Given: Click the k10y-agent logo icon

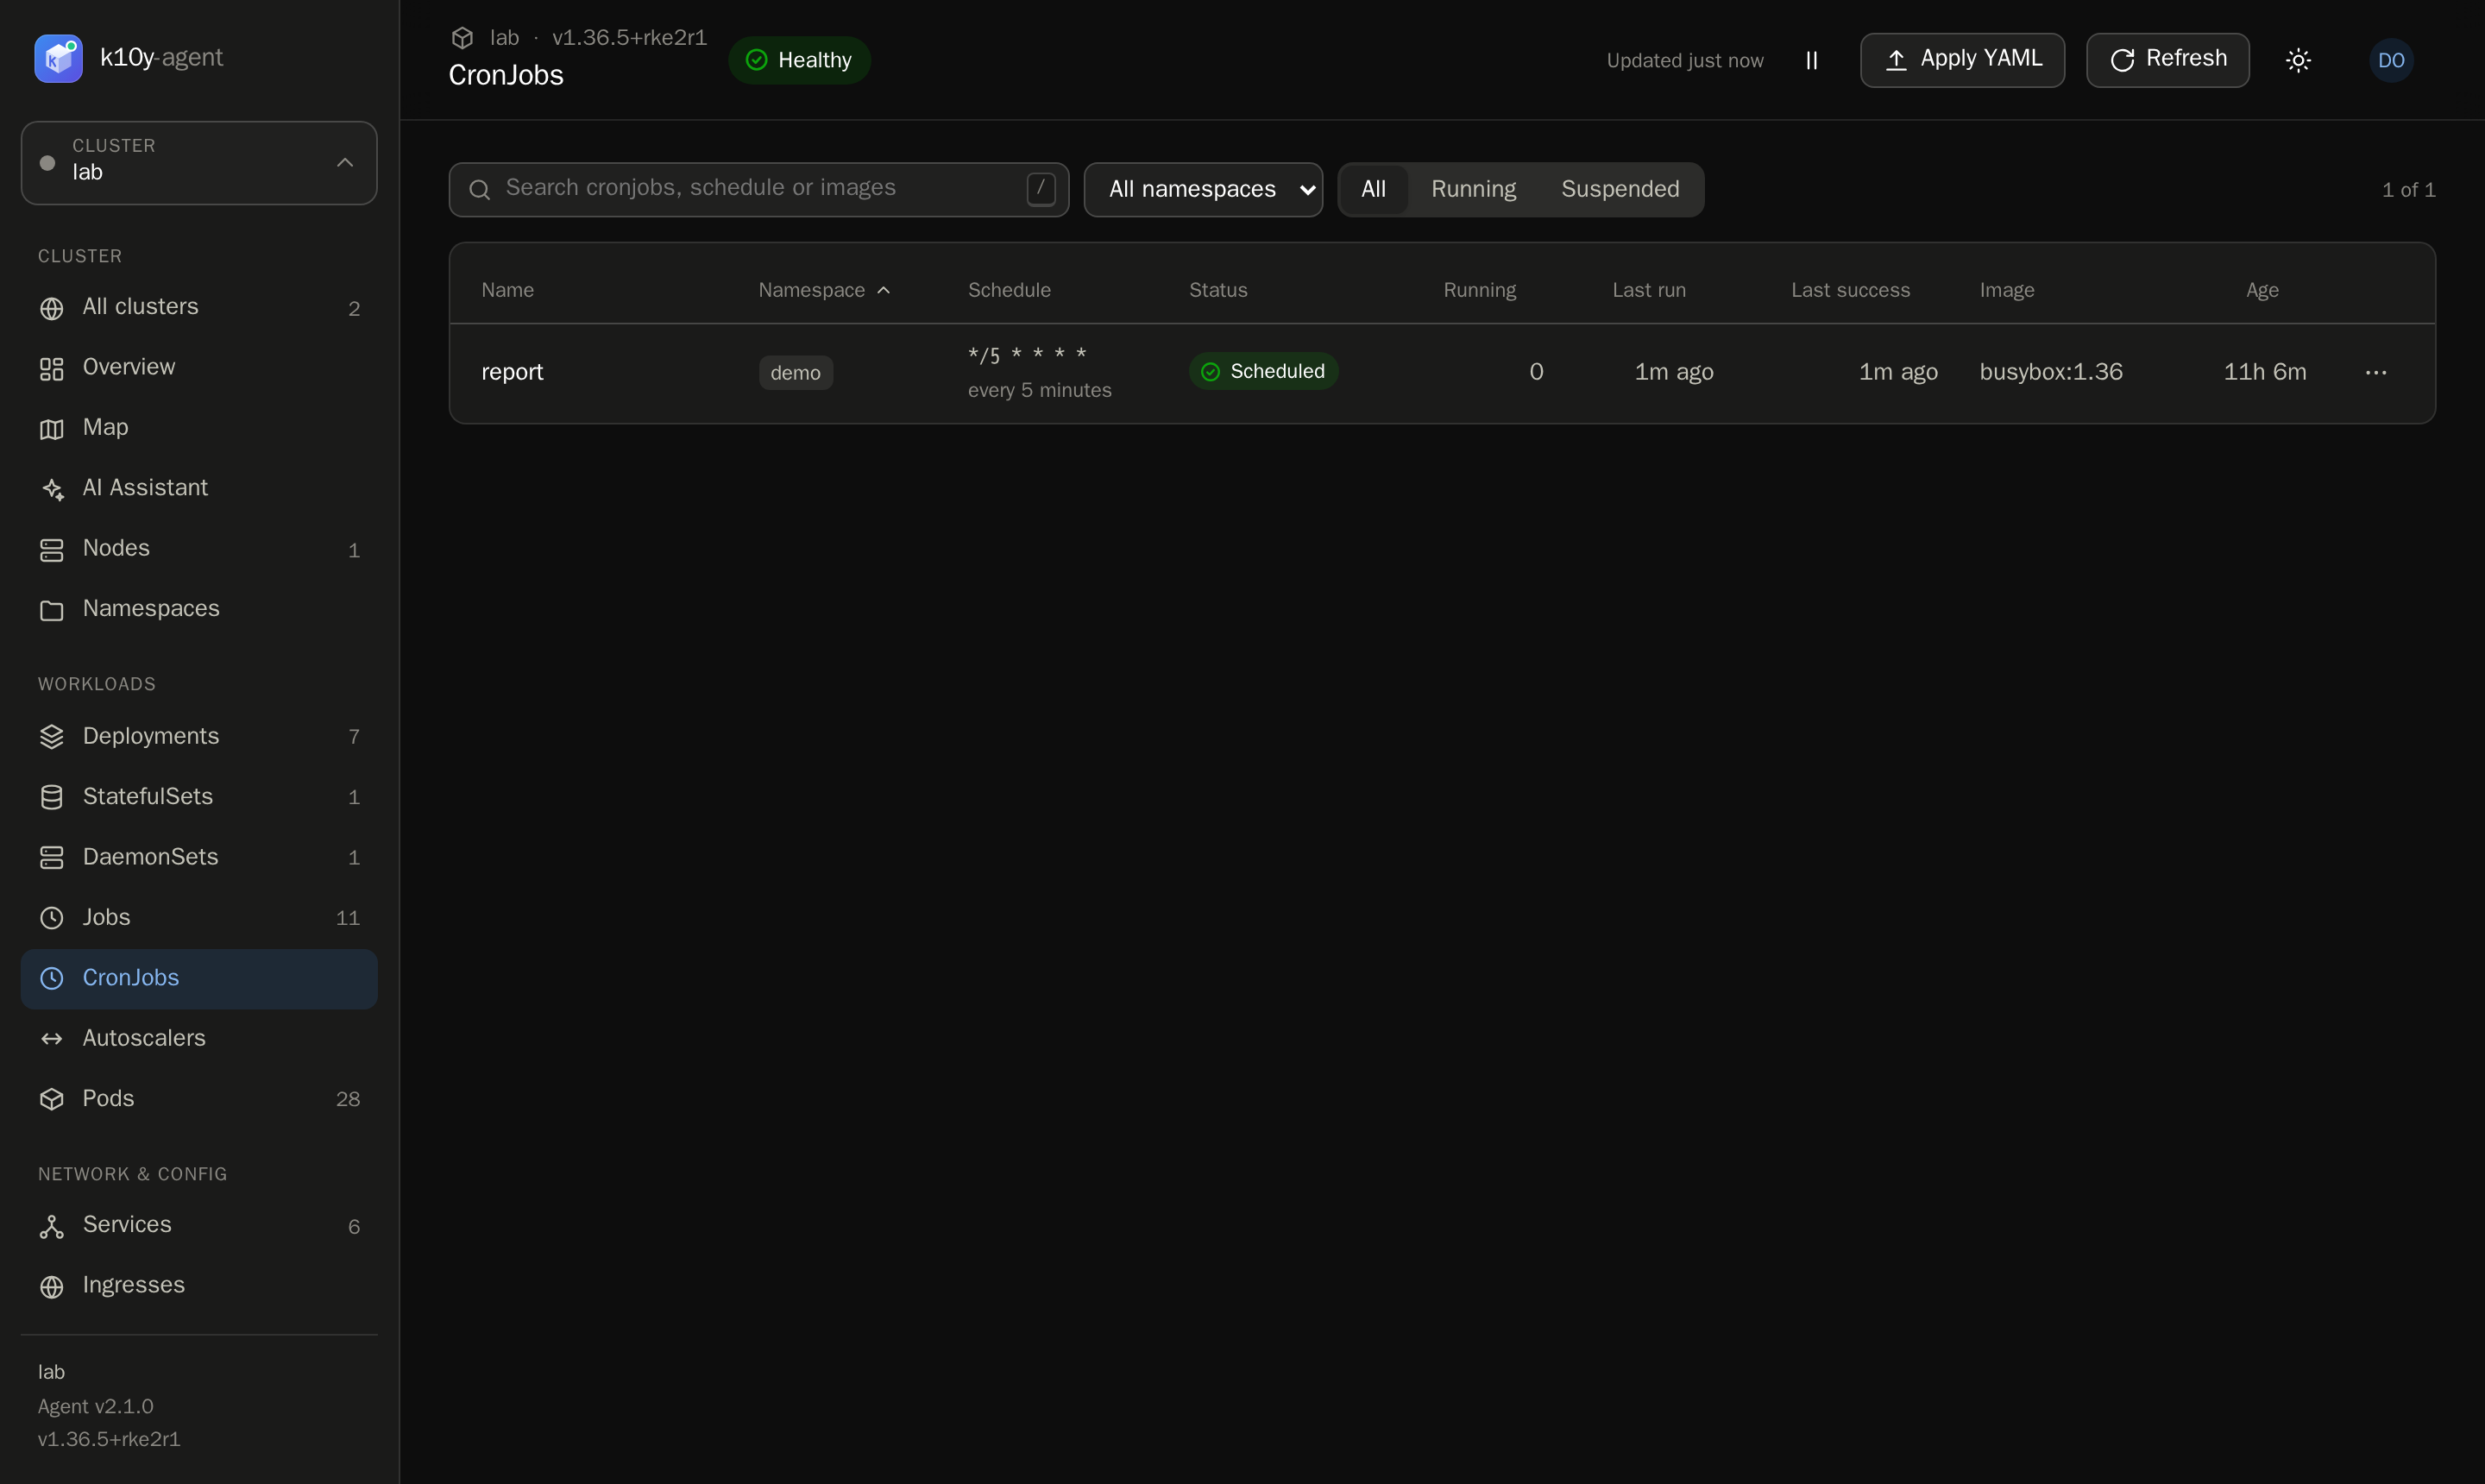Looking at the screenshot, I should click(58, 58).
